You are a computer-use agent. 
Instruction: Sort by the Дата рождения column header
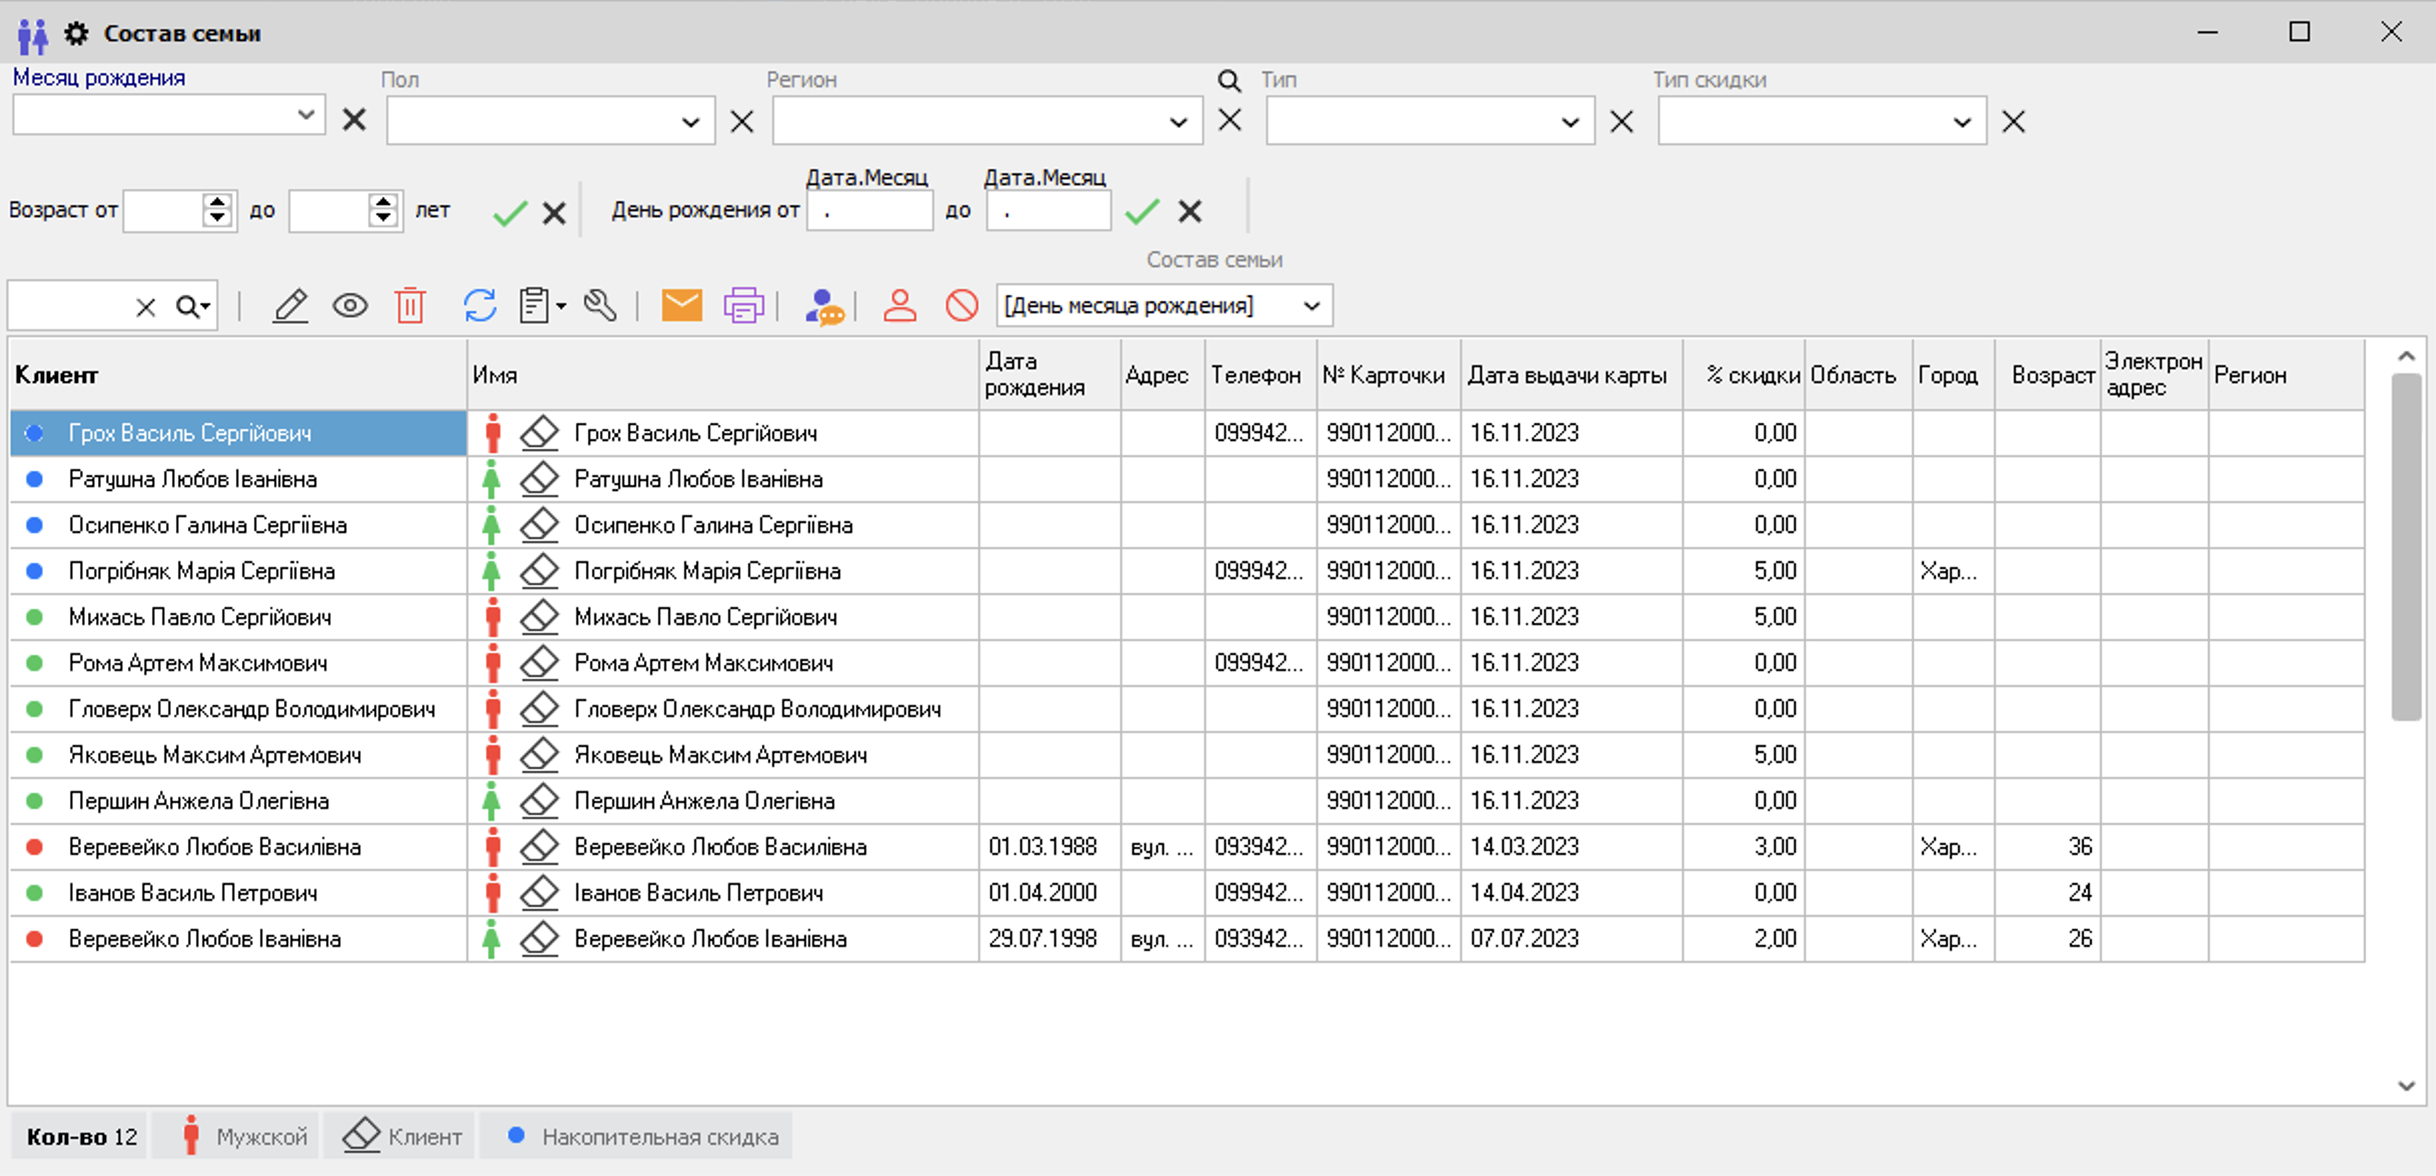[1049, 375]
